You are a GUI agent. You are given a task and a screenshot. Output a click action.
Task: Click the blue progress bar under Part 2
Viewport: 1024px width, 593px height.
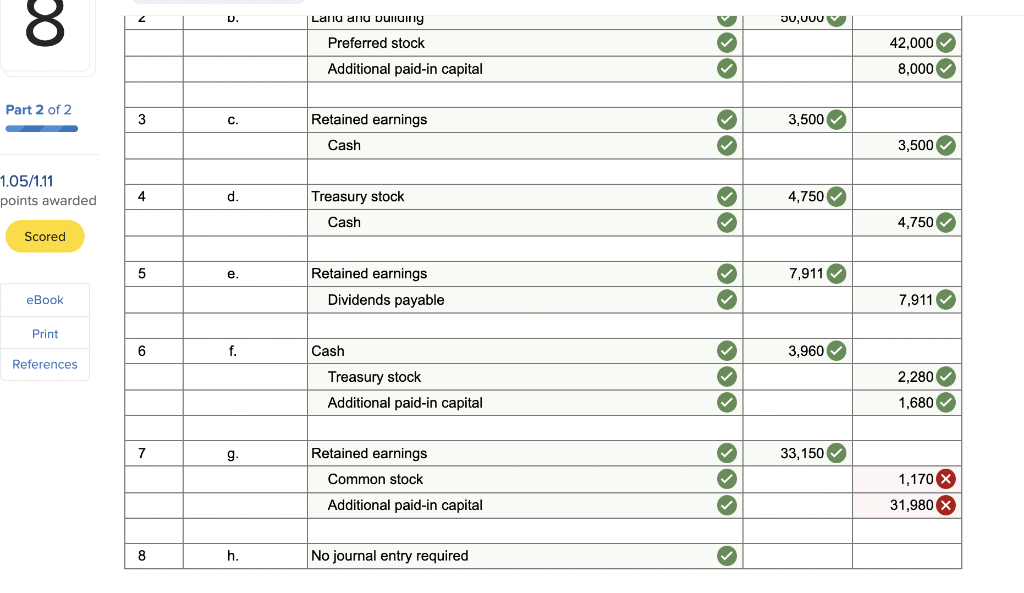pos(41,128)
